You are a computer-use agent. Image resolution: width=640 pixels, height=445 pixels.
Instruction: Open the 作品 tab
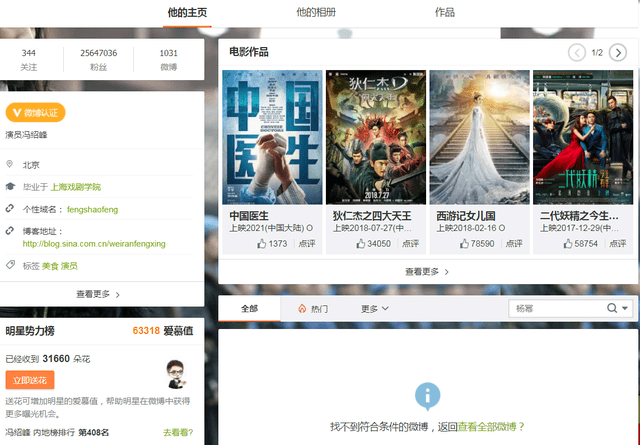click(444, 13)
